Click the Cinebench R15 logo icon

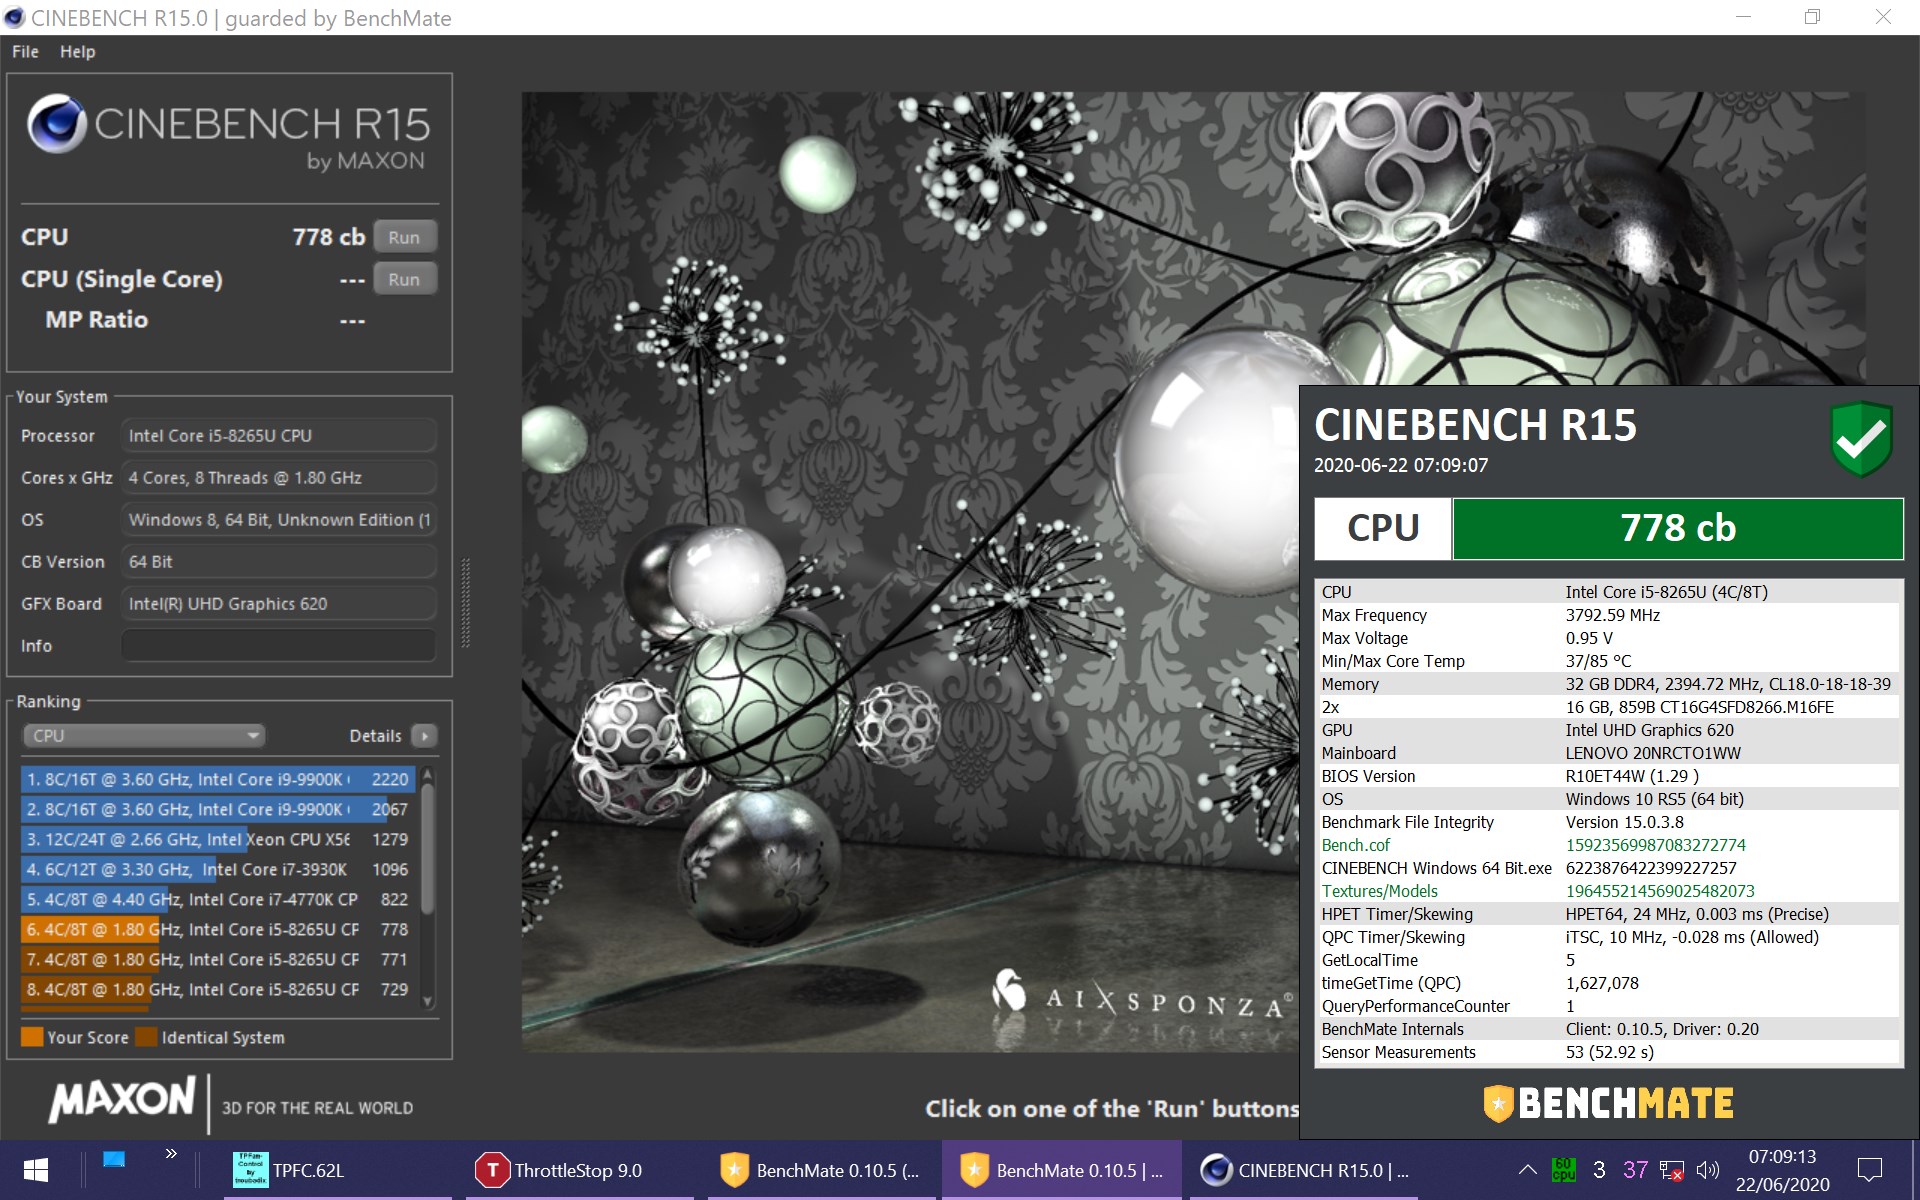tap(56, 124)
